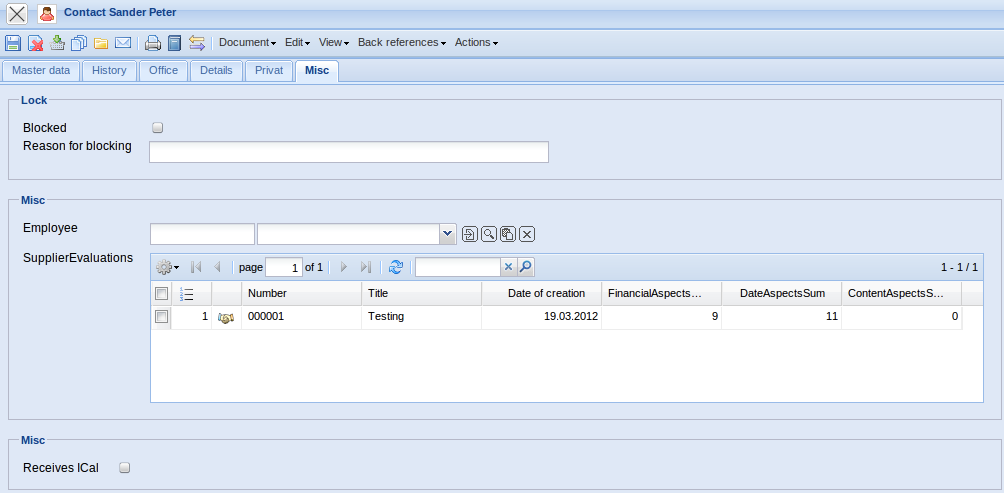Open the grid settings gear dropdown
The width and height of the screenshot is (1004, 493).
click(x=167, y=267)
